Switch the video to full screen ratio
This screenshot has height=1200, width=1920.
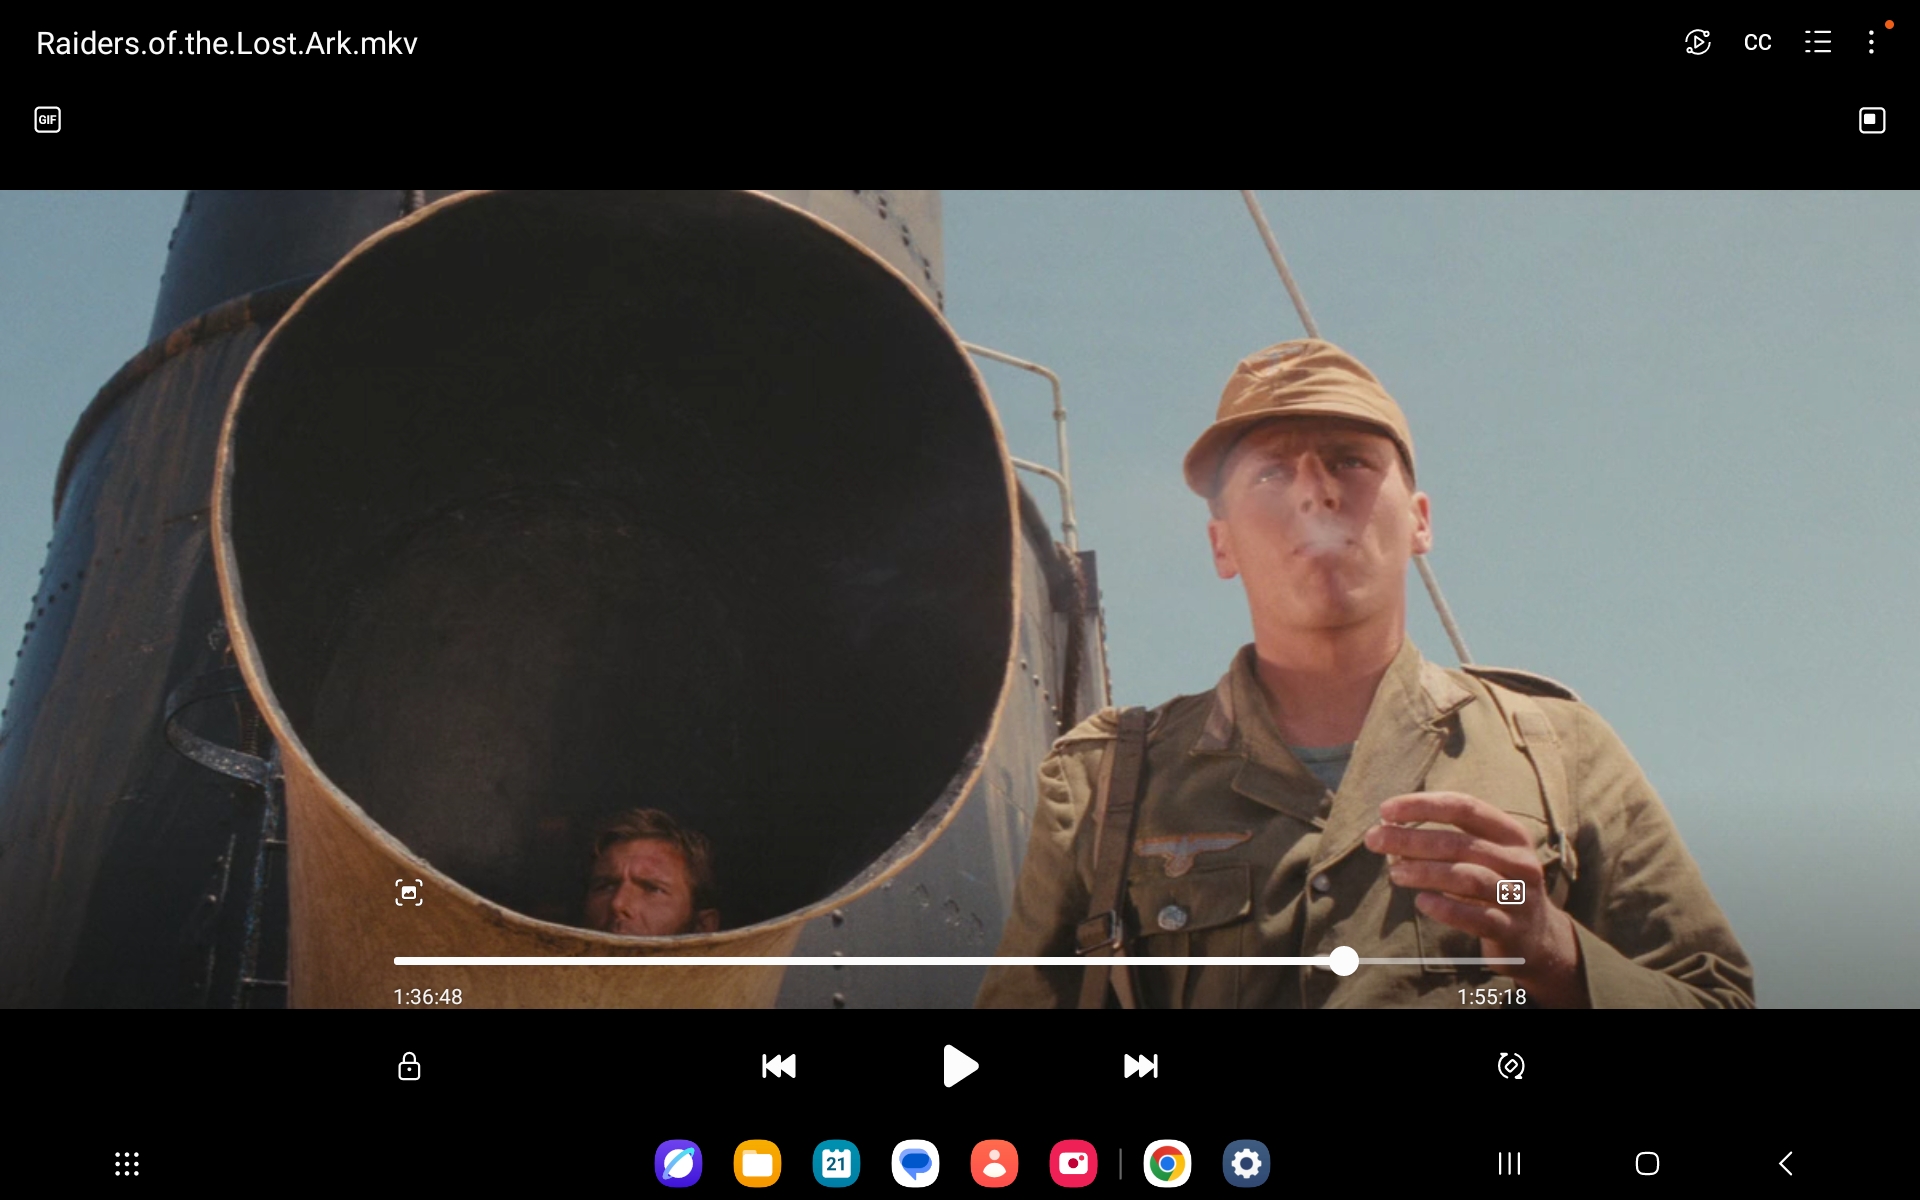[x=1510, y=892]
